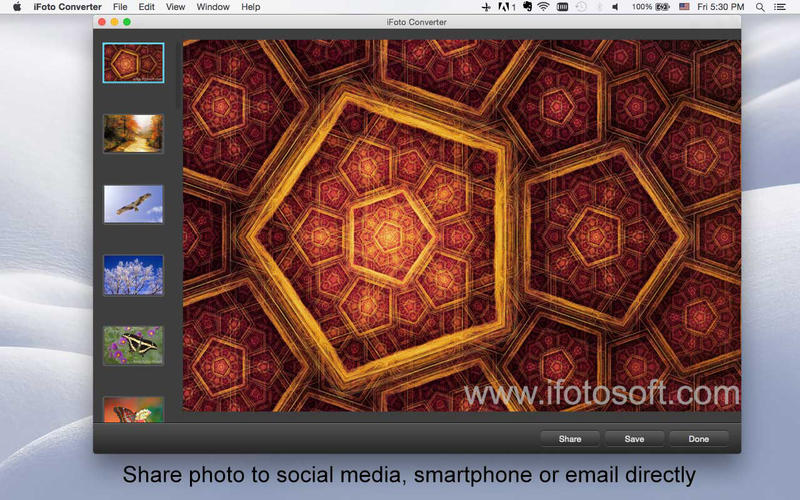Select the butterfly on purple flowers thumbnail
Image resolution: width=800 pixels, height=500 pixels.
133,345
